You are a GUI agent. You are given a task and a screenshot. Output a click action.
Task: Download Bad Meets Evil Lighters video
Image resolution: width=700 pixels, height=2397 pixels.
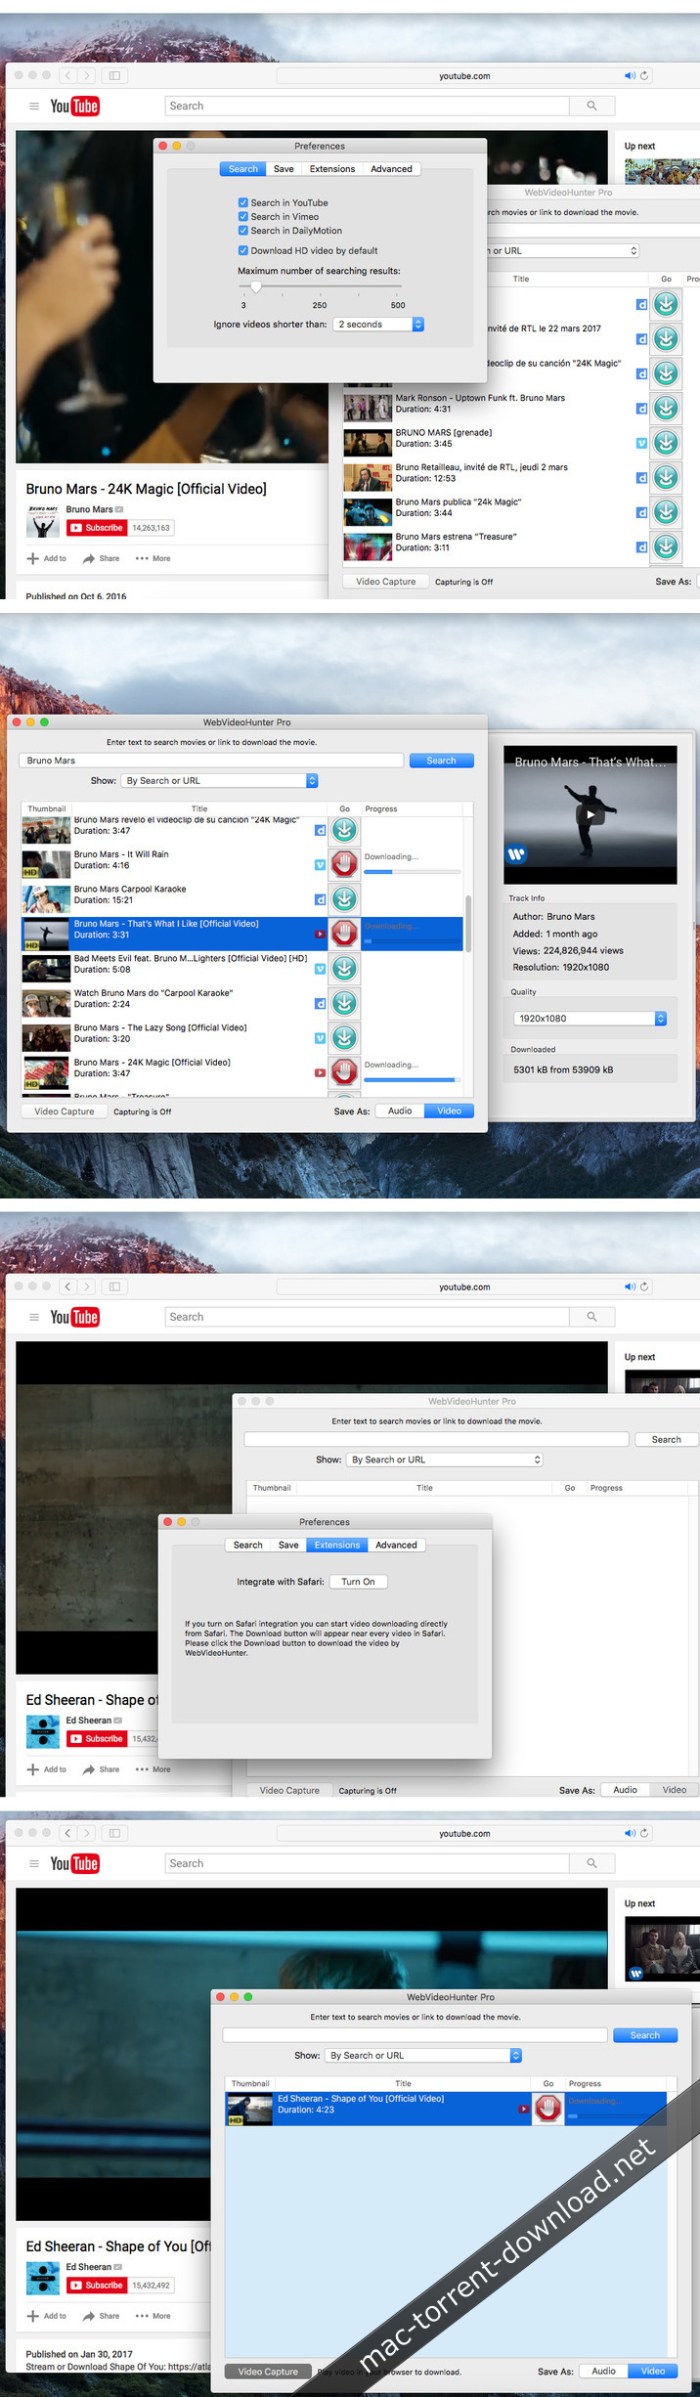(345, 968)
